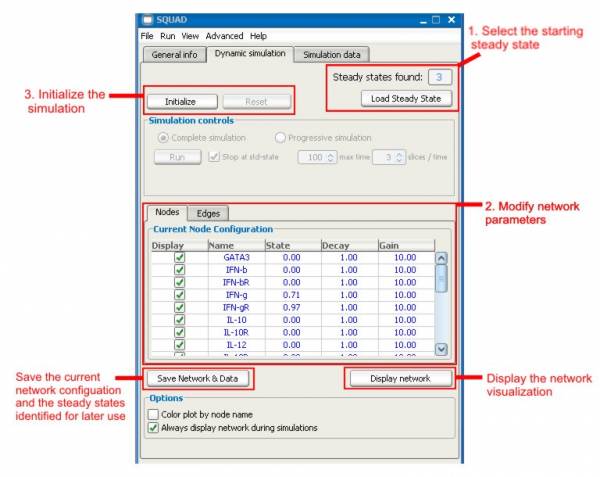Screen dimensions: 600x477
Task: Click Load Steady State button
Action: click(406, 99)
